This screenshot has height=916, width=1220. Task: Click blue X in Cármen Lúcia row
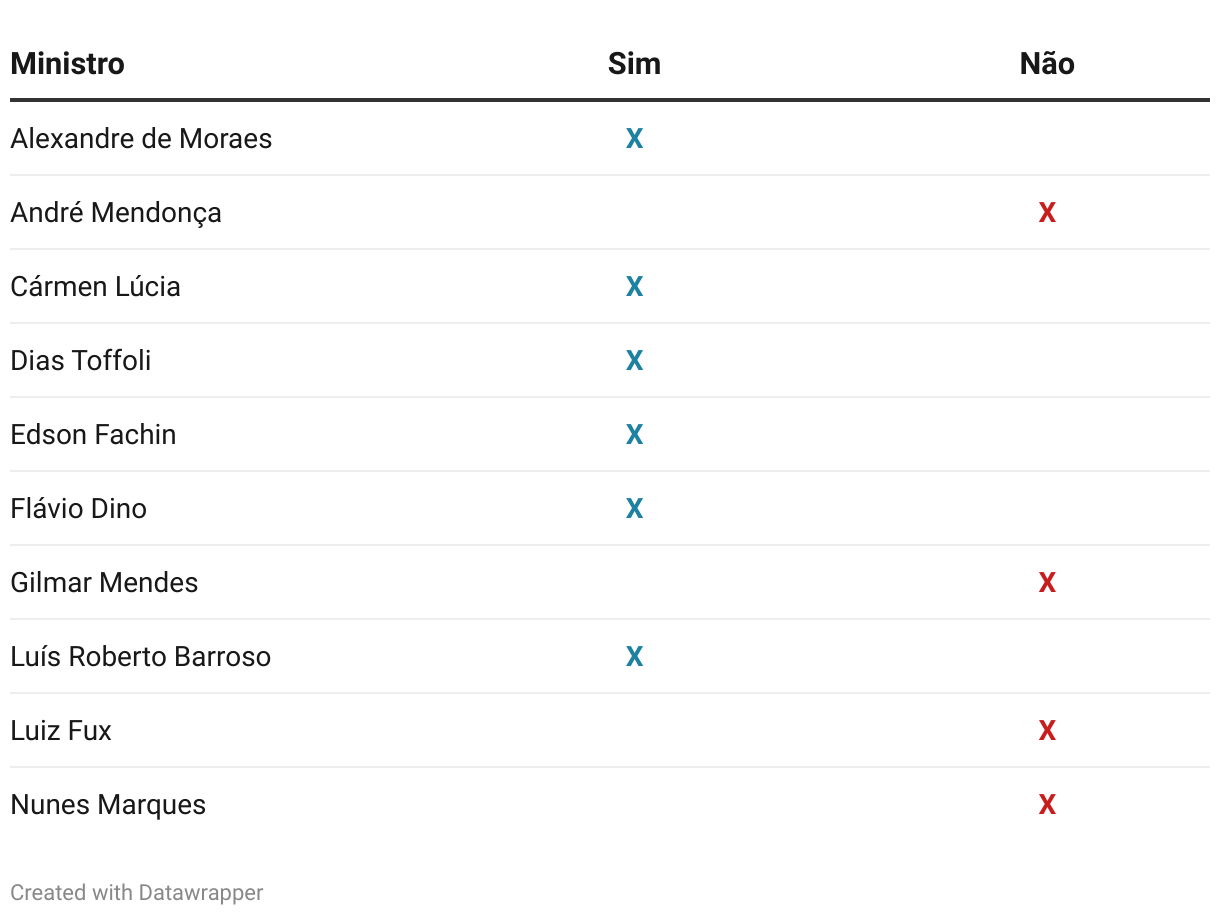(x=634, y=287)
